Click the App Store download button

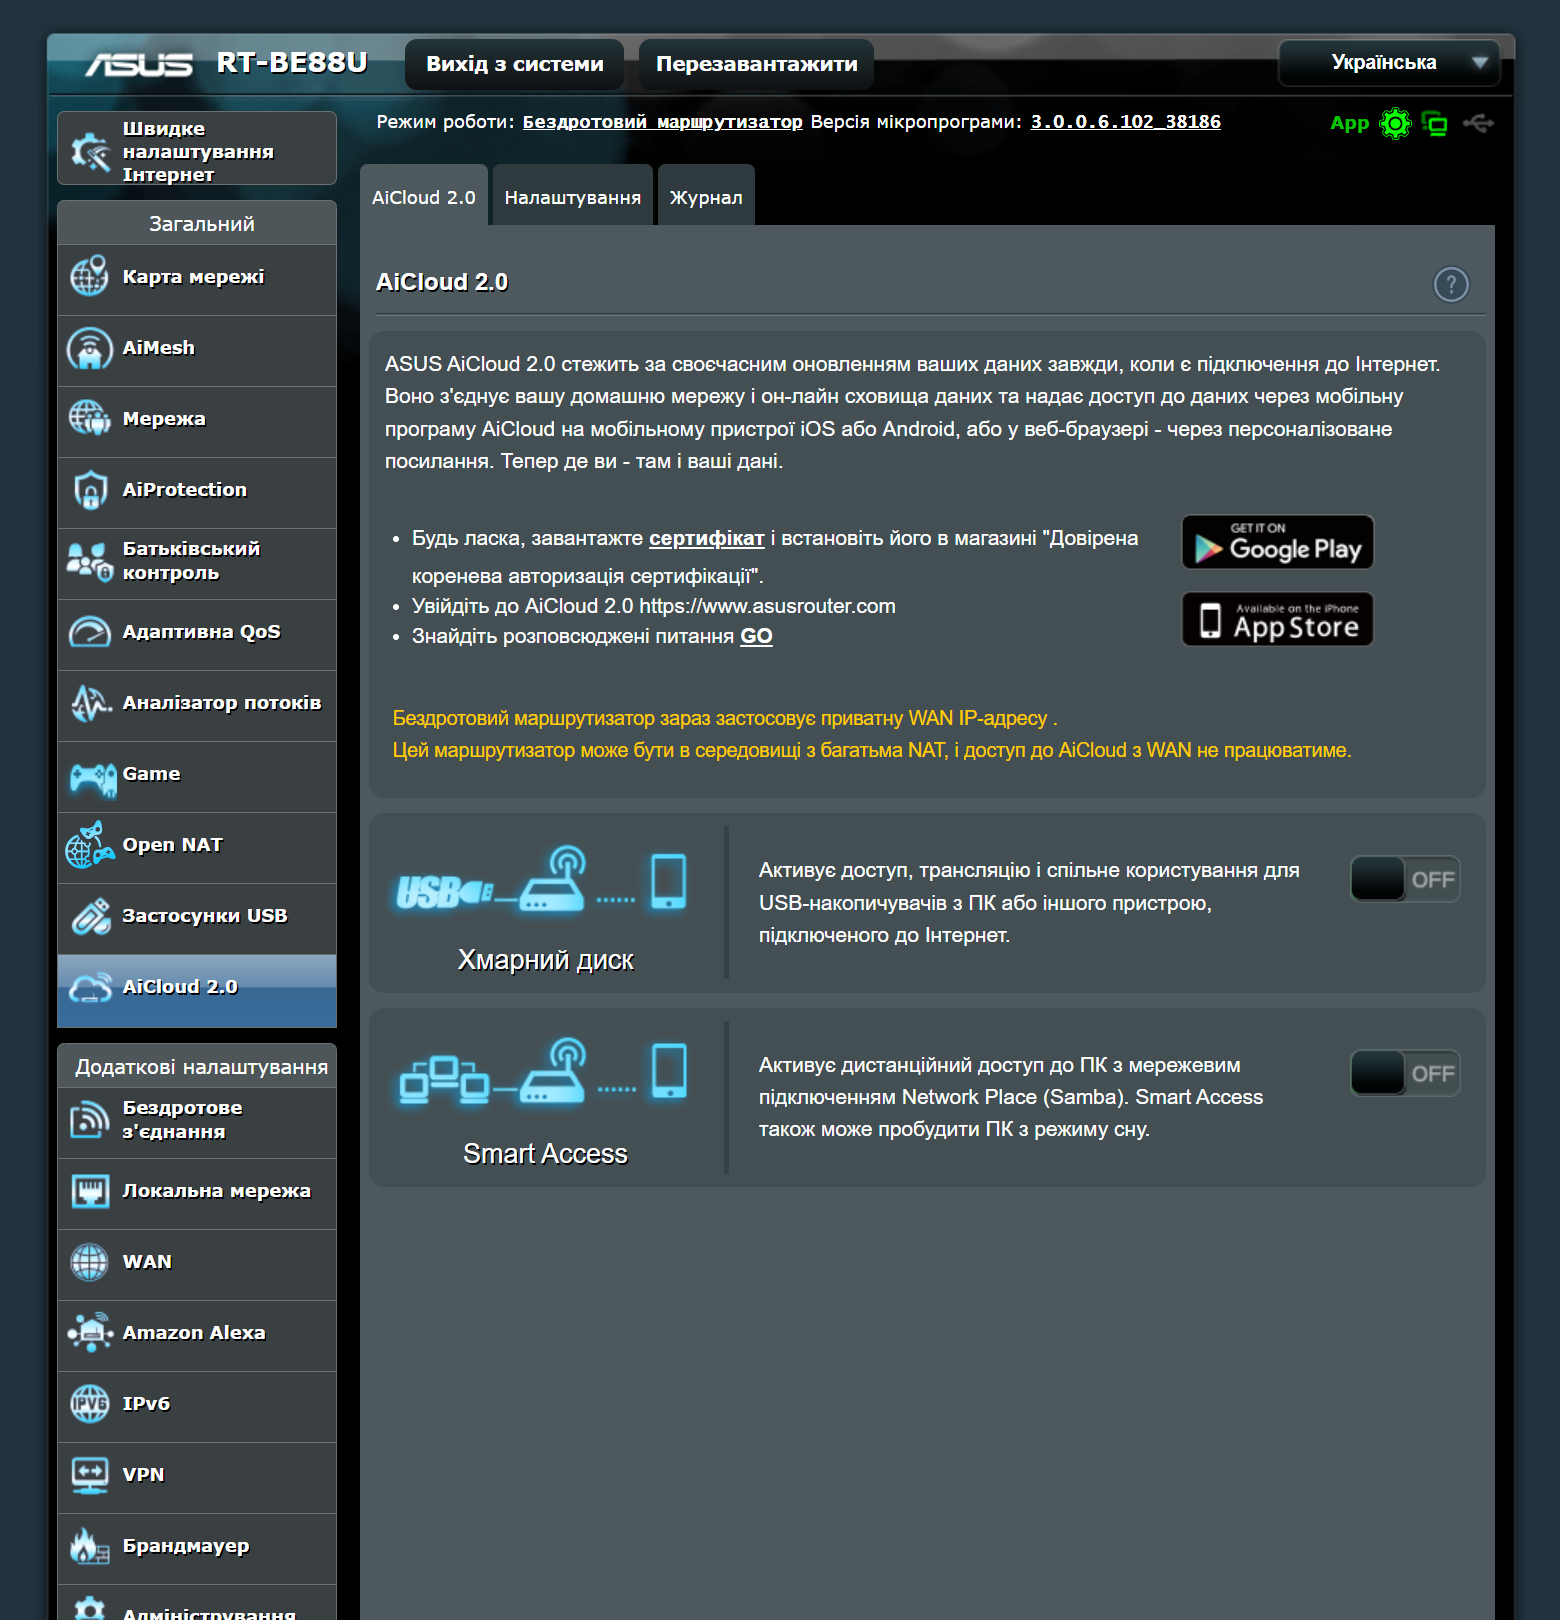point(1278,619)
